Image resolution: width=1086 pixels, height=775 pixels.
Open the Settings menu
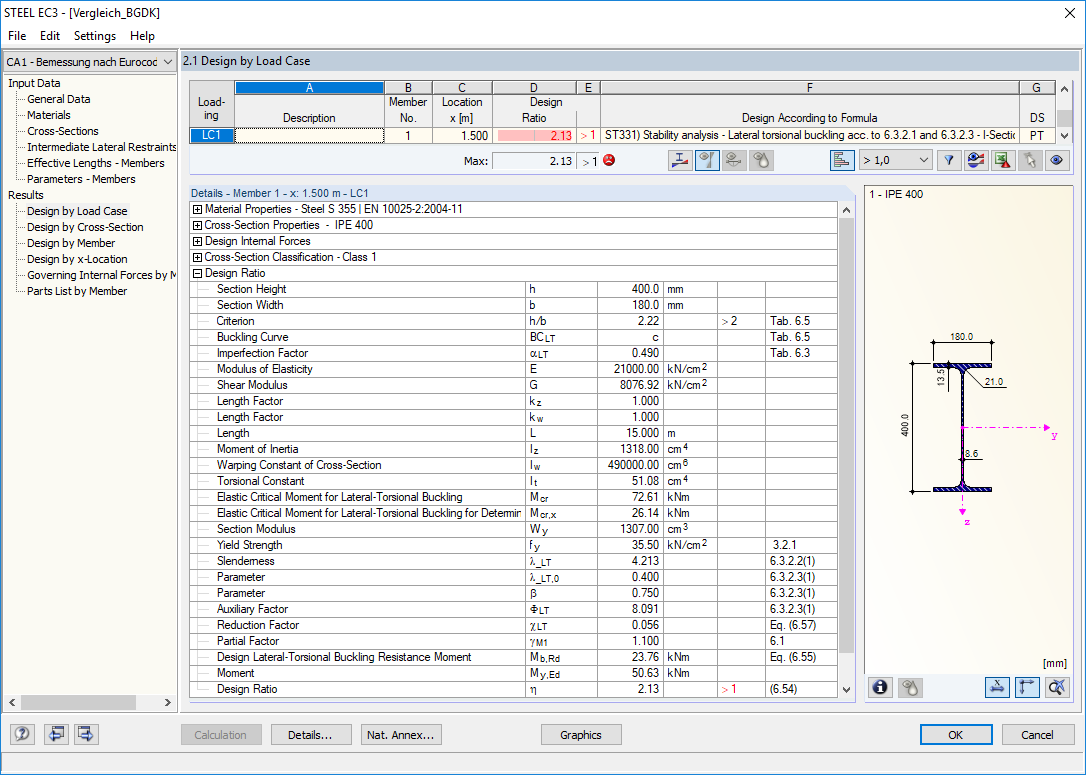[95, 36]
